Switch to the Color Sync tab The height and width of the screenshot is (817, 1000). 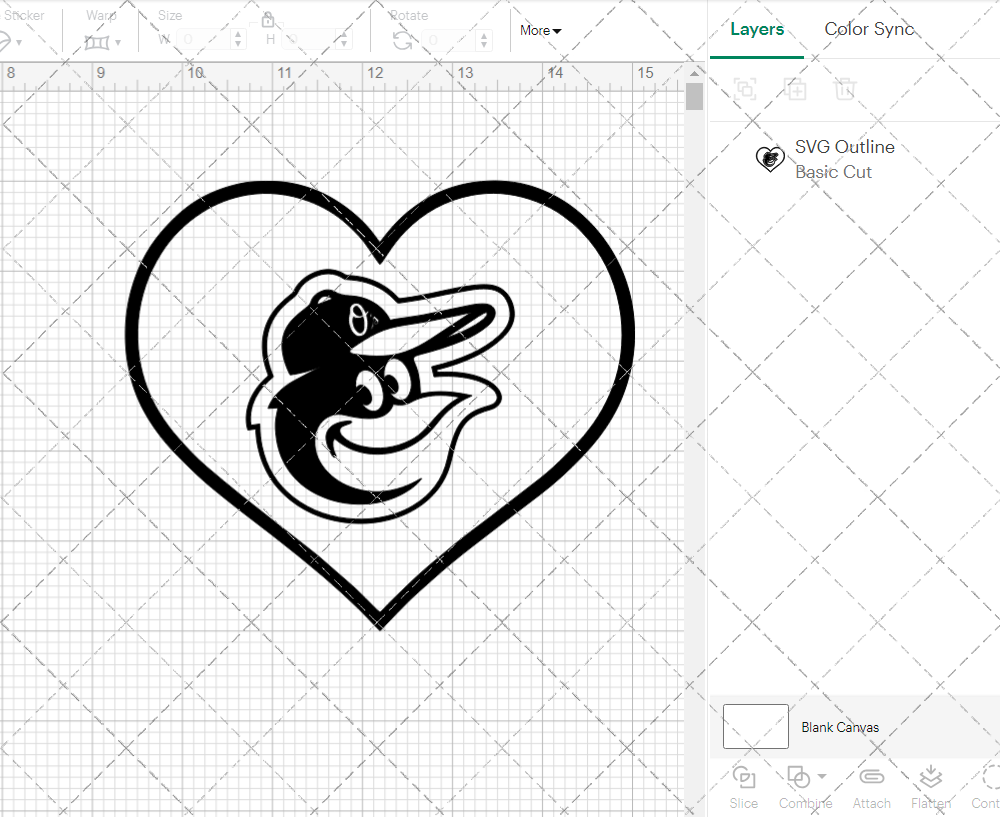869,29
